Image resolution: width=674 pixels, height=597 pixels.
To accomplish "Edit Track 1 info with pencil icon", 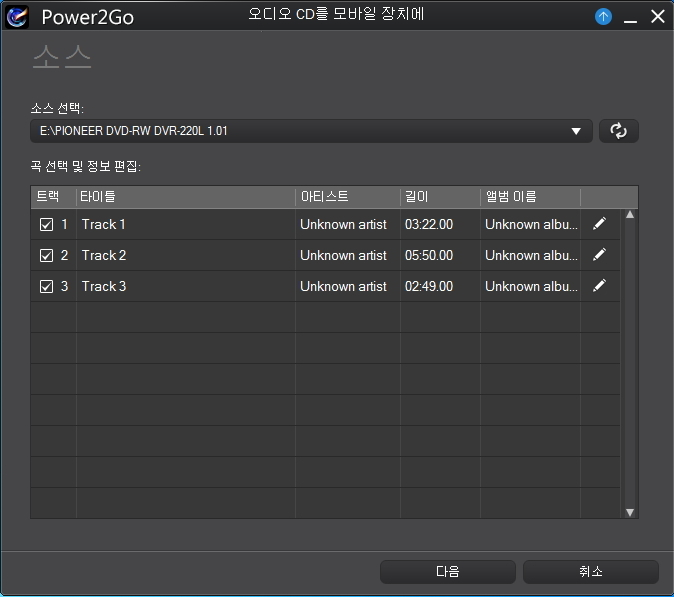I will point(599,223).
